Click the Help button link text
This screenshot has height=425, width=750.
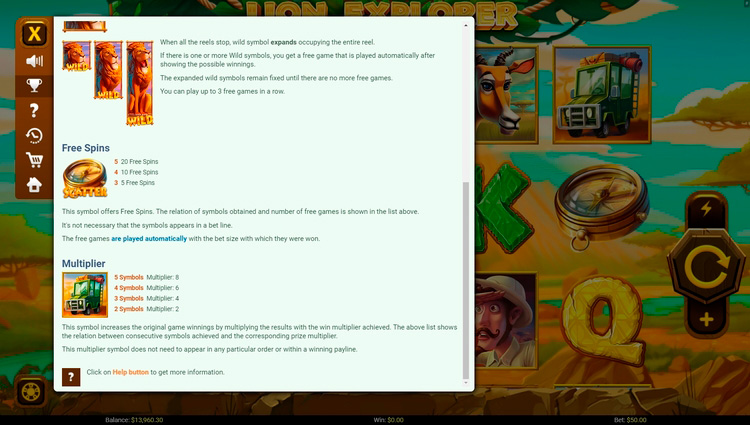coord(130,372)
